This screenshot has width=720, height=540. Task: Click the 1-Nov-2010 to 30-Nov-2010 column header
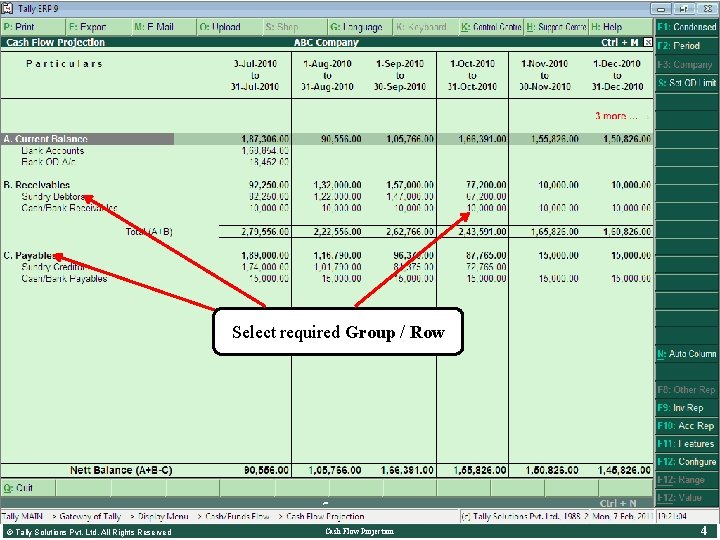tap(545, 75)
